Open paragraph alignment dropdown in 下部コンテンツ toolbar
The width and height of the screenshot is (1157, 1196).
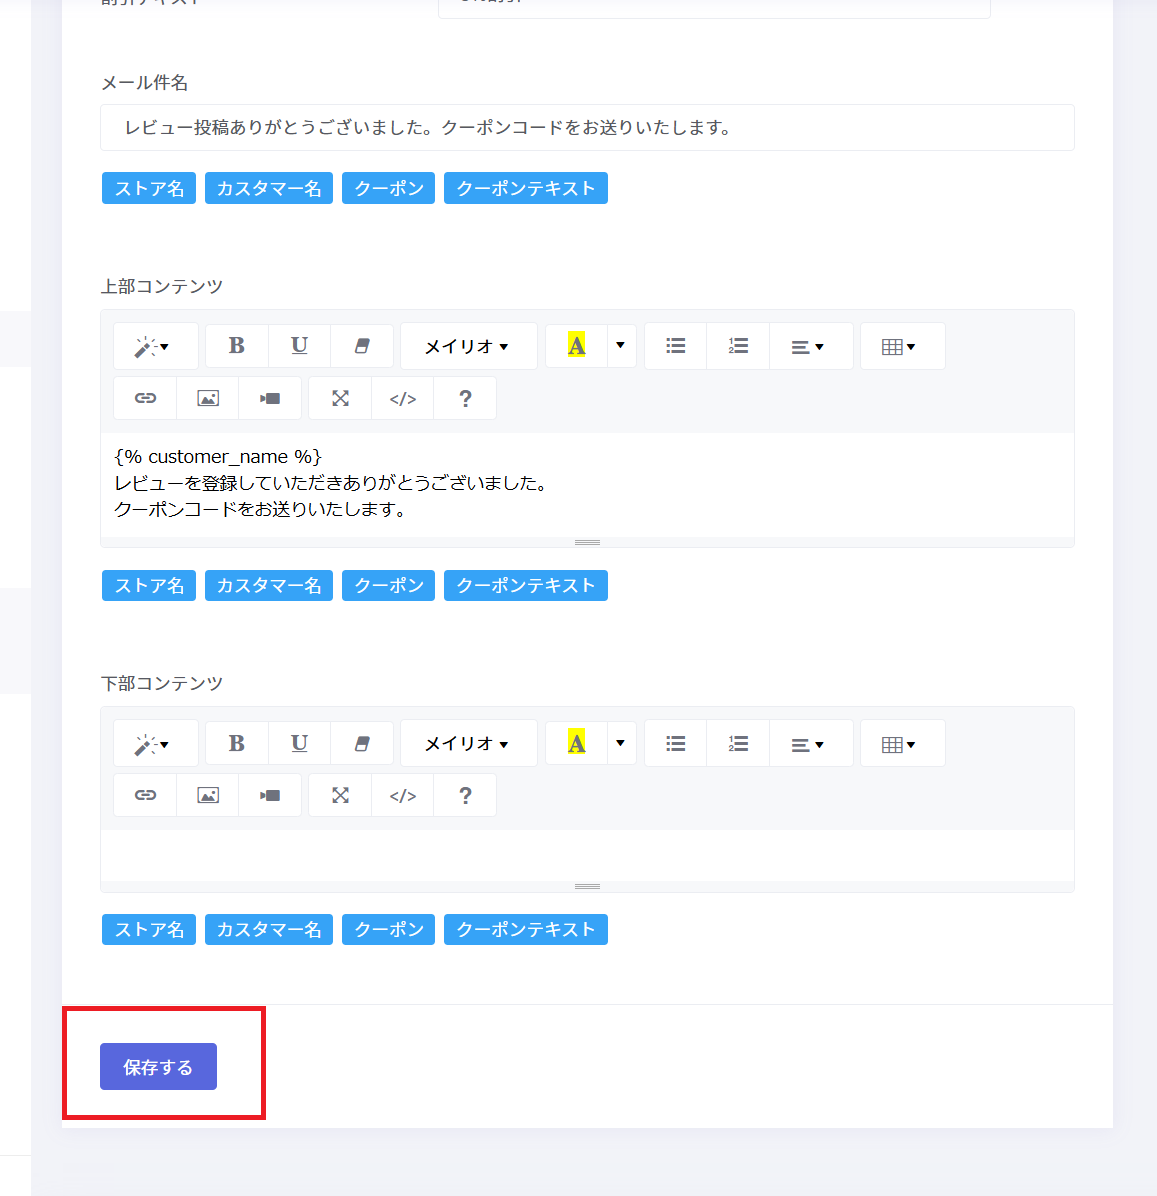tap(807, 744)
